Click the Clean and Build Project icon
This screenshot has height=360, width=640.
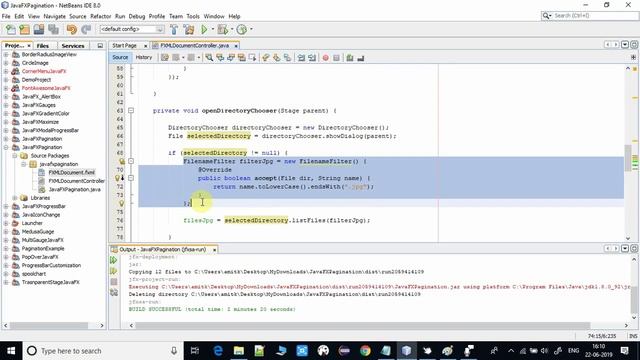pos(189,29)
